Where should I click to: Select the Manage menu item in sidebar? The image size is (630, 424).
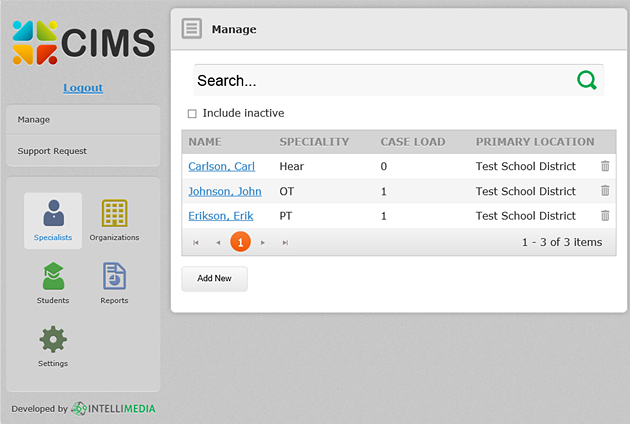click(x=83, y=120)
